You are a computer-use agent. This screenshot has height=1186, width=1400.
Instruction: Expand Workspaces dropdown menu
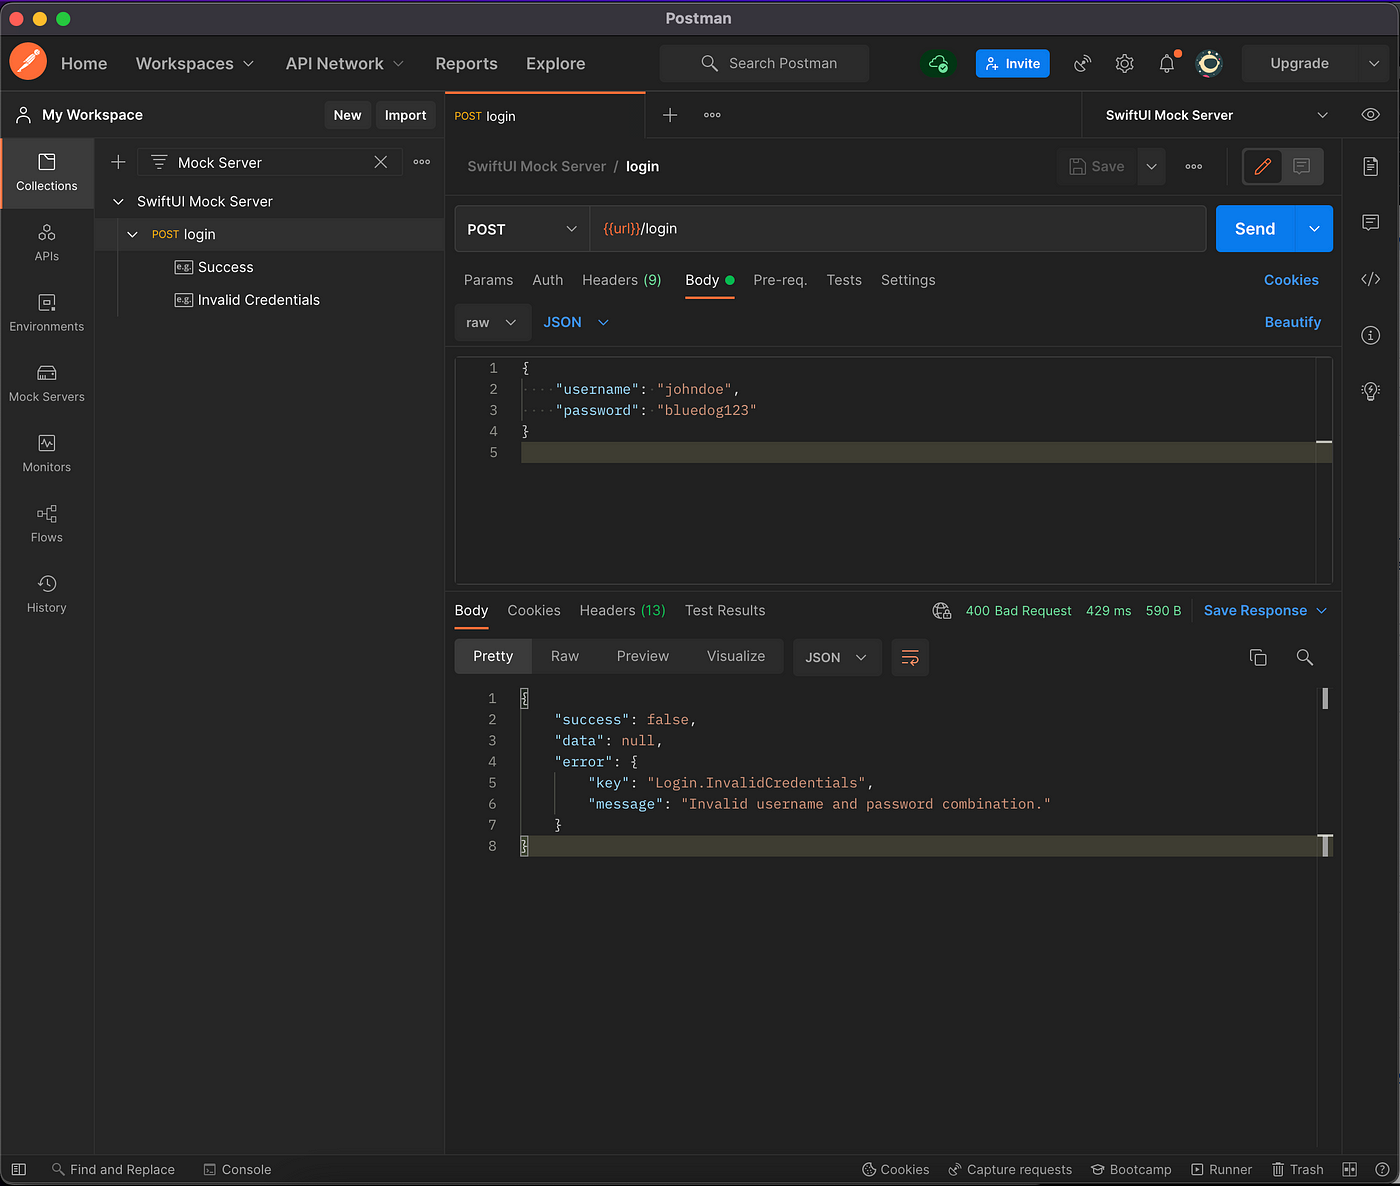coord(195,63)
